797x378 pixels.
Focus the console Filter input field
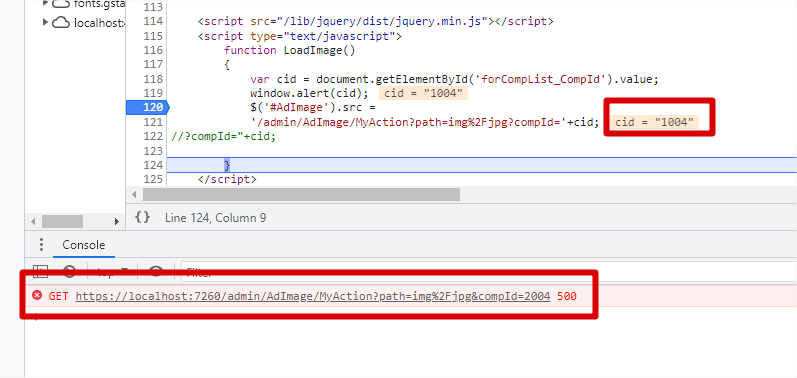pyautogui.click(x=488, y=272)
